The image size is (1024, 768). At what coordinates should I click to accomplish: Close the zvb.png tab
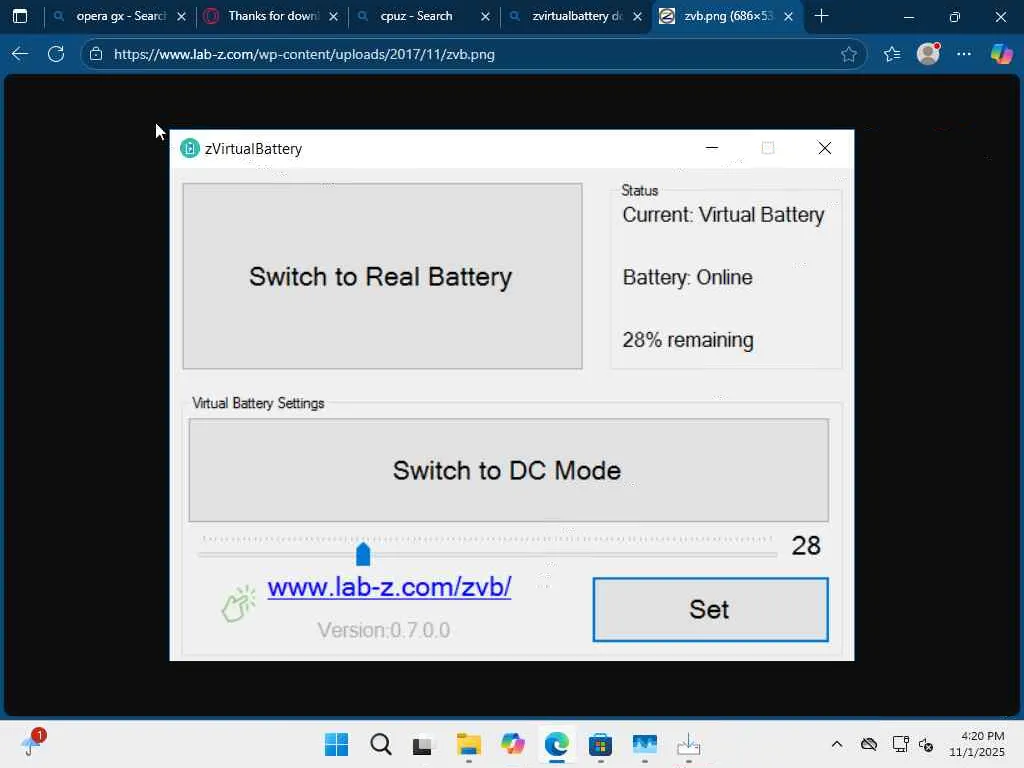[788, 16]
